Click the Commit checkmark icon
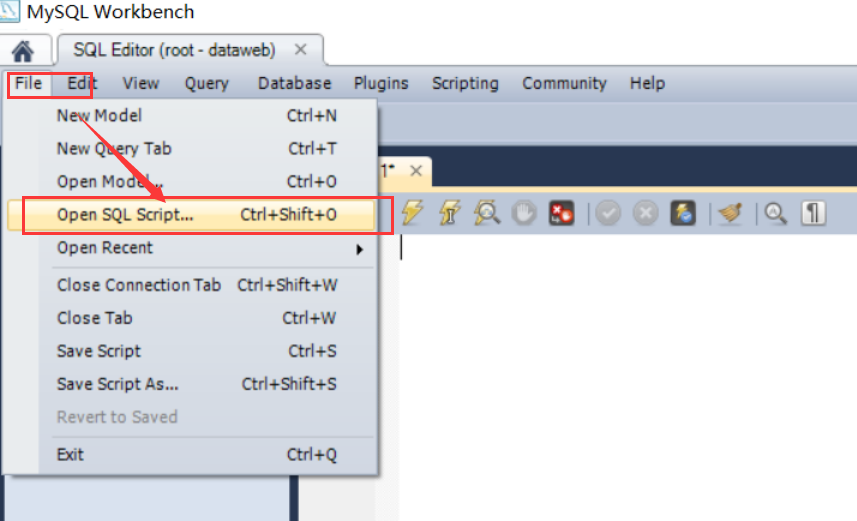The width and height of the screenshot is (857, 521). [x=608, y=213]
